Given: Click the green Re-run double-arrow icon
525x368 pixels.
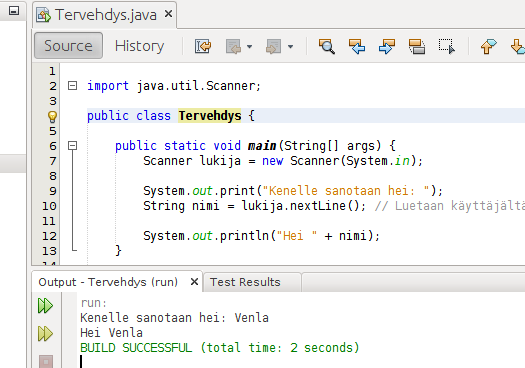Looking at the screenshot, I should 45,305.
